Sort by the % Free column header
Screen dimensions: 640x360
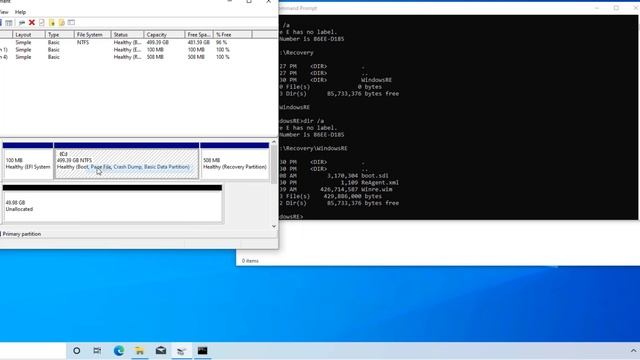[233, 35]
